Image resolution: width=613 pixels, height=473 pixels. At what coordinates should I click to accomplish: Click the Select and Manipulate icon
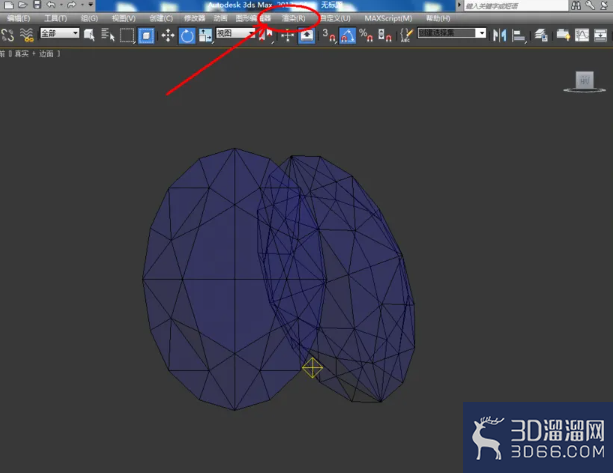(x=287, y=36)
